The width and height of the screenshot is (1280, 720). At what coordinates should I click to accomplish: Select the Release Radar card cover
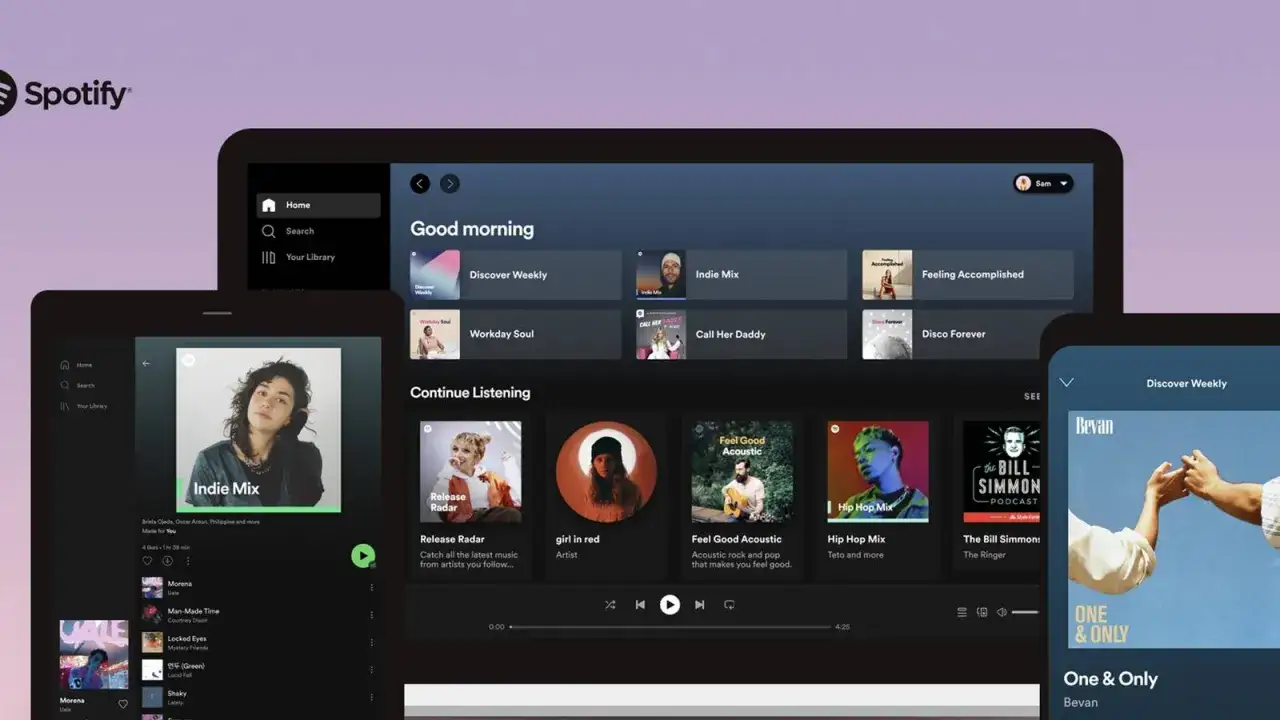pos(470,472)
